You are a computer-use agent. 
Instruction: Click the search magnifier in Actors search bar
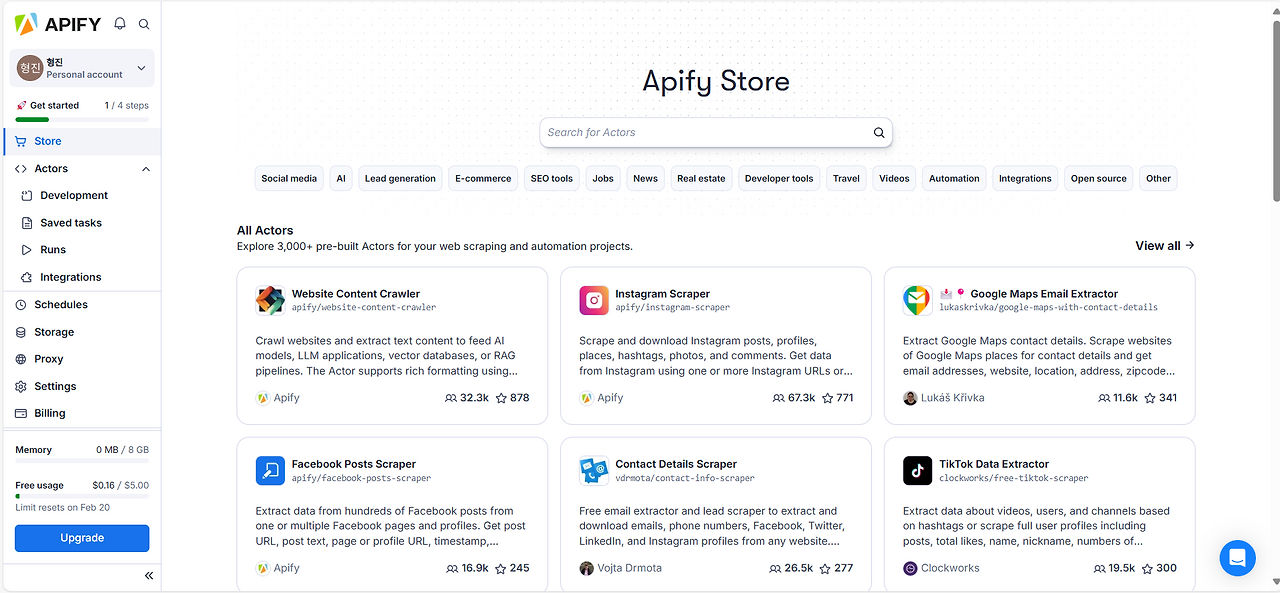879,132
